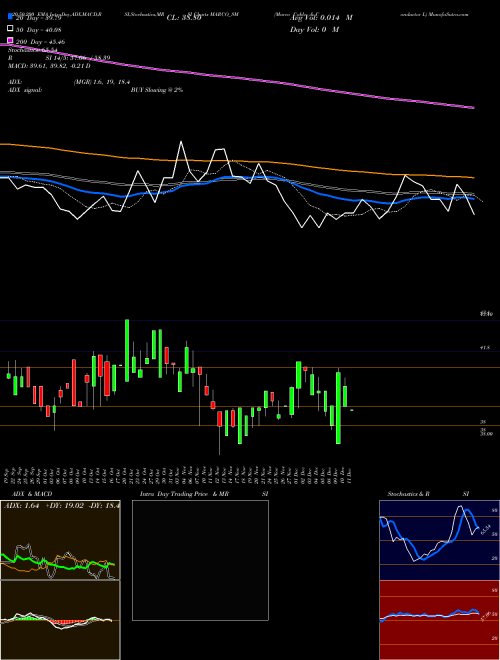Click the 'CL: 38.50' closing price label
Viewport: 500px width, 660px height.
(184, 18)
